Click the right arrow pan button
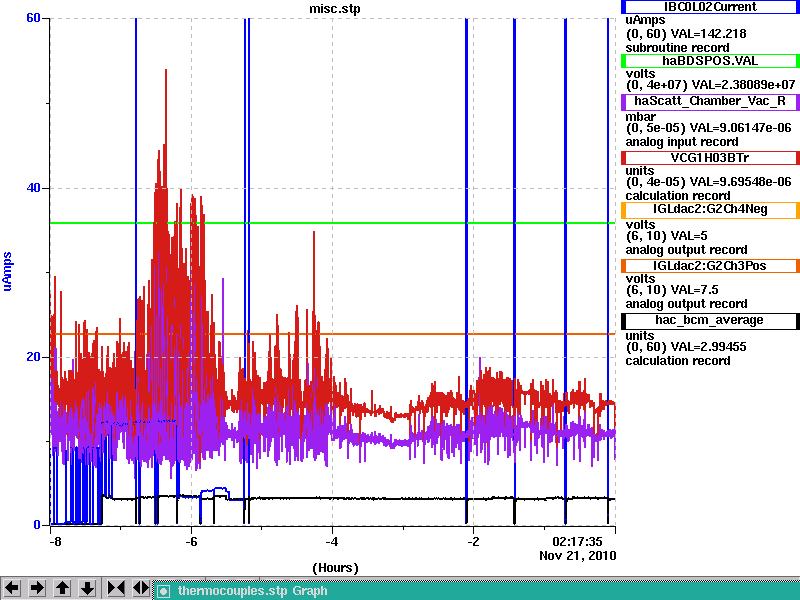 [x=37, y=588]
